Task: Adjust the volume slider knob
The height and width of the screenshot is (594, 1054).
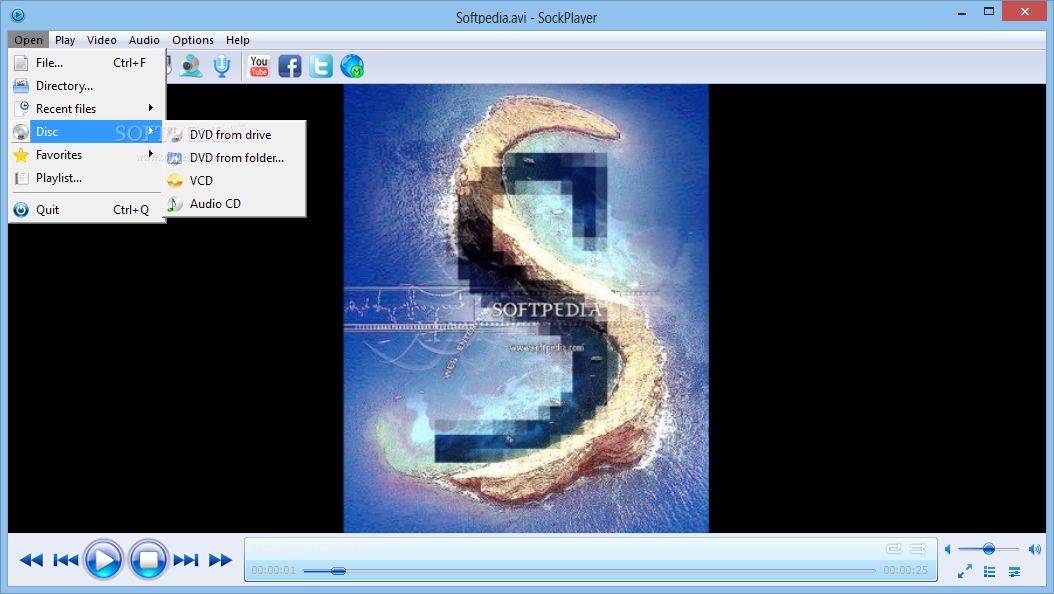Action: coord(989,549)
